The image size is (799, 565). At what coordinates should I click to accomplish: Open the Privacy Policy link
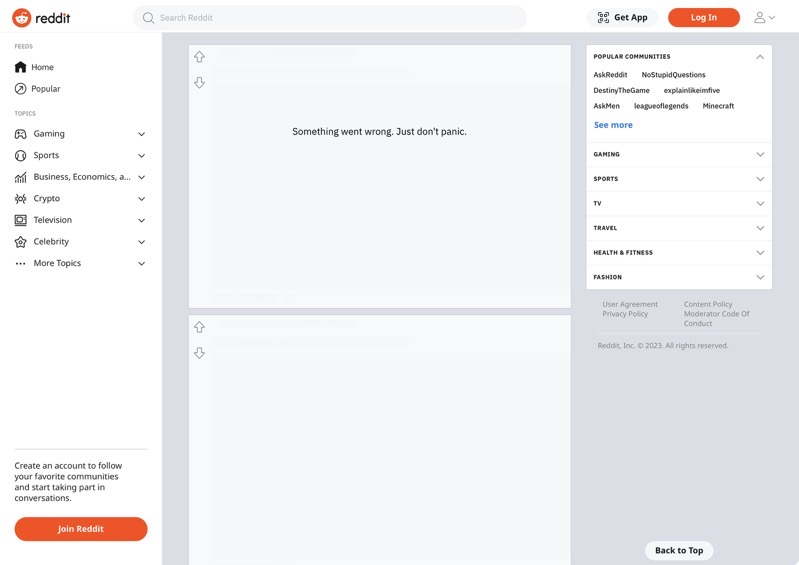[x=625, y=314]
